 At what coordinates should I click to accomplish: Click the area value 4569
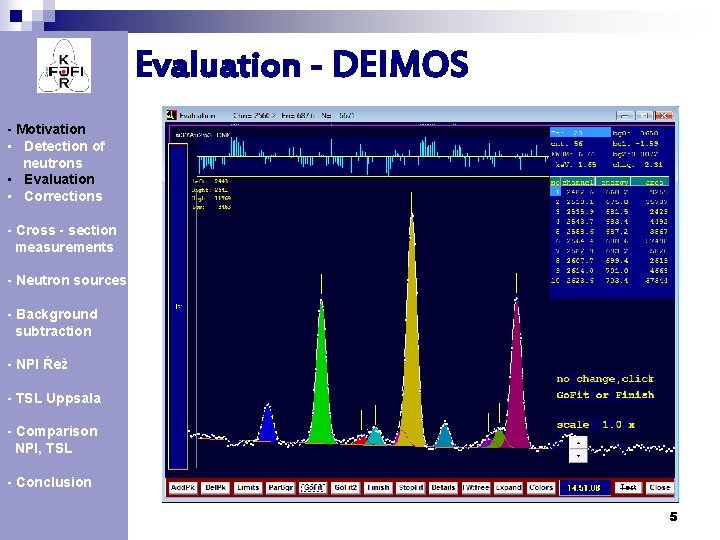coord(658,270)
